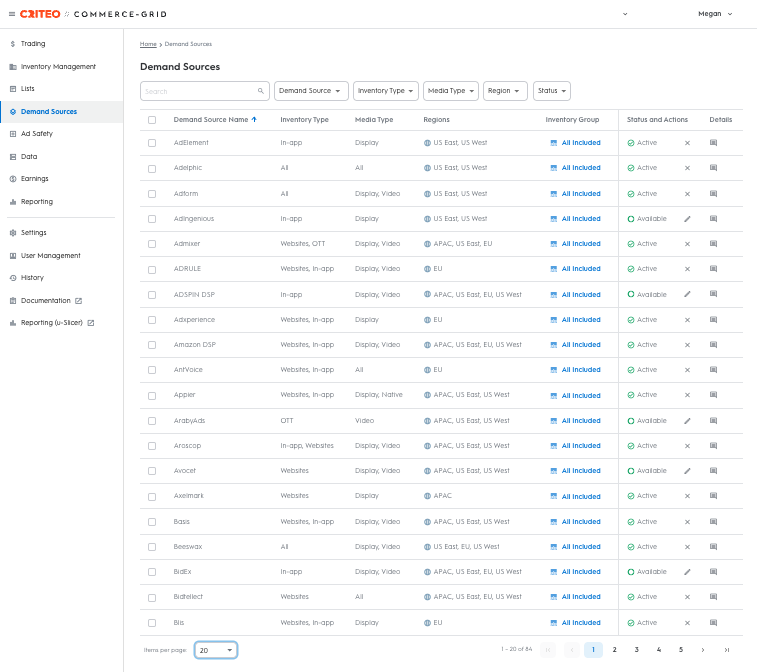Open details icon for Basis
This screenshot has height=672, width=757.
[x=714, y=521]
